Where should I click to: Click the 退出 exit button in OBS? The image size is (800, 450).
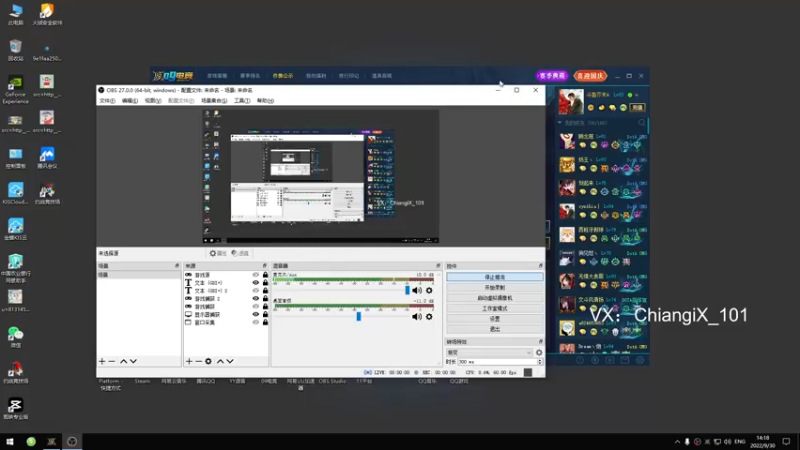click(494, 329)
